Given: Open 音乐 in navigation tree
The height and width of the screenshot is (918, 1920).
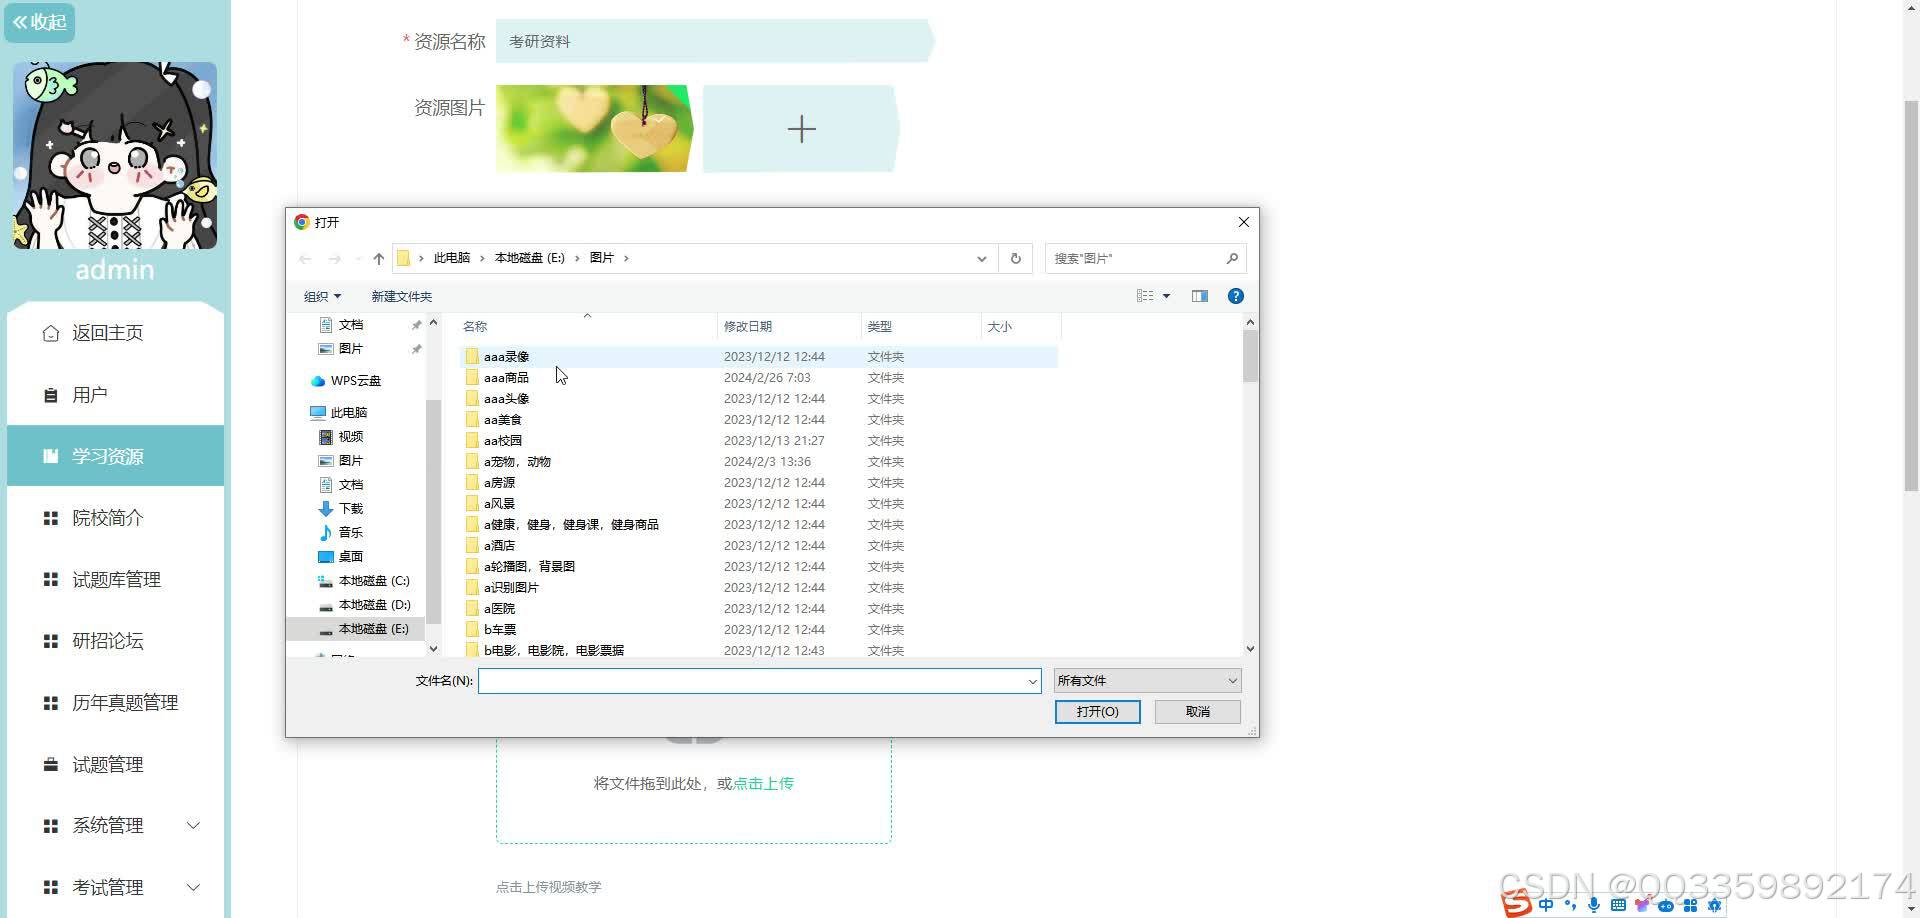Looking at the screenshot, I should point(341,533).
